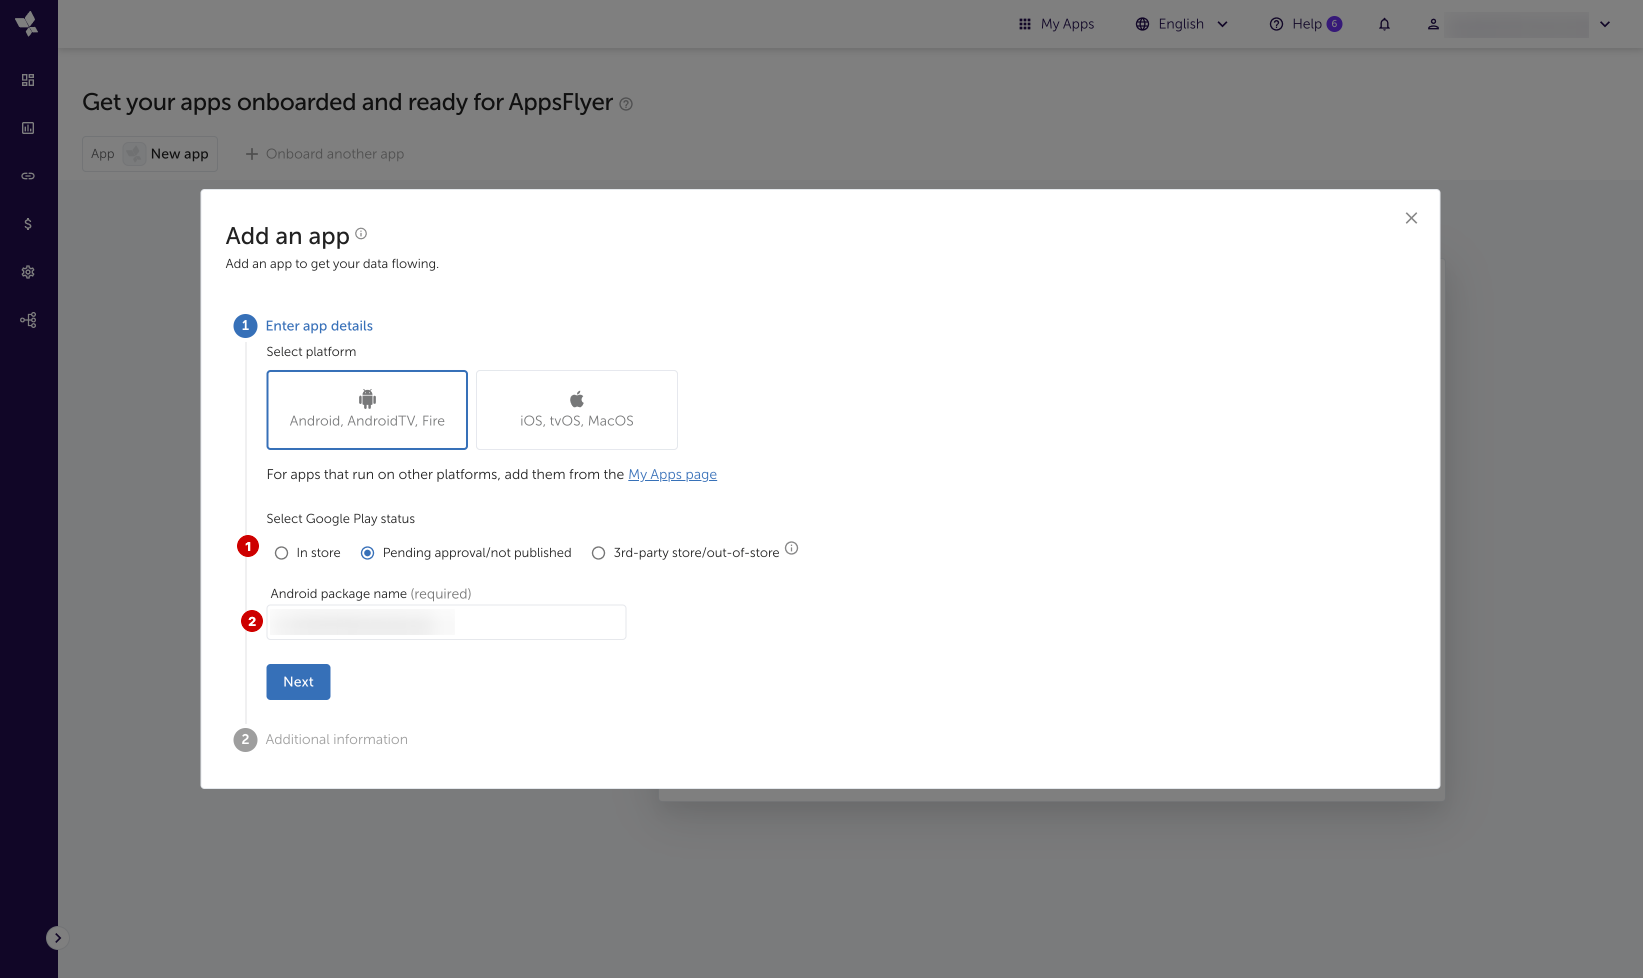Open the My Apps menu

pos(1056,24)
